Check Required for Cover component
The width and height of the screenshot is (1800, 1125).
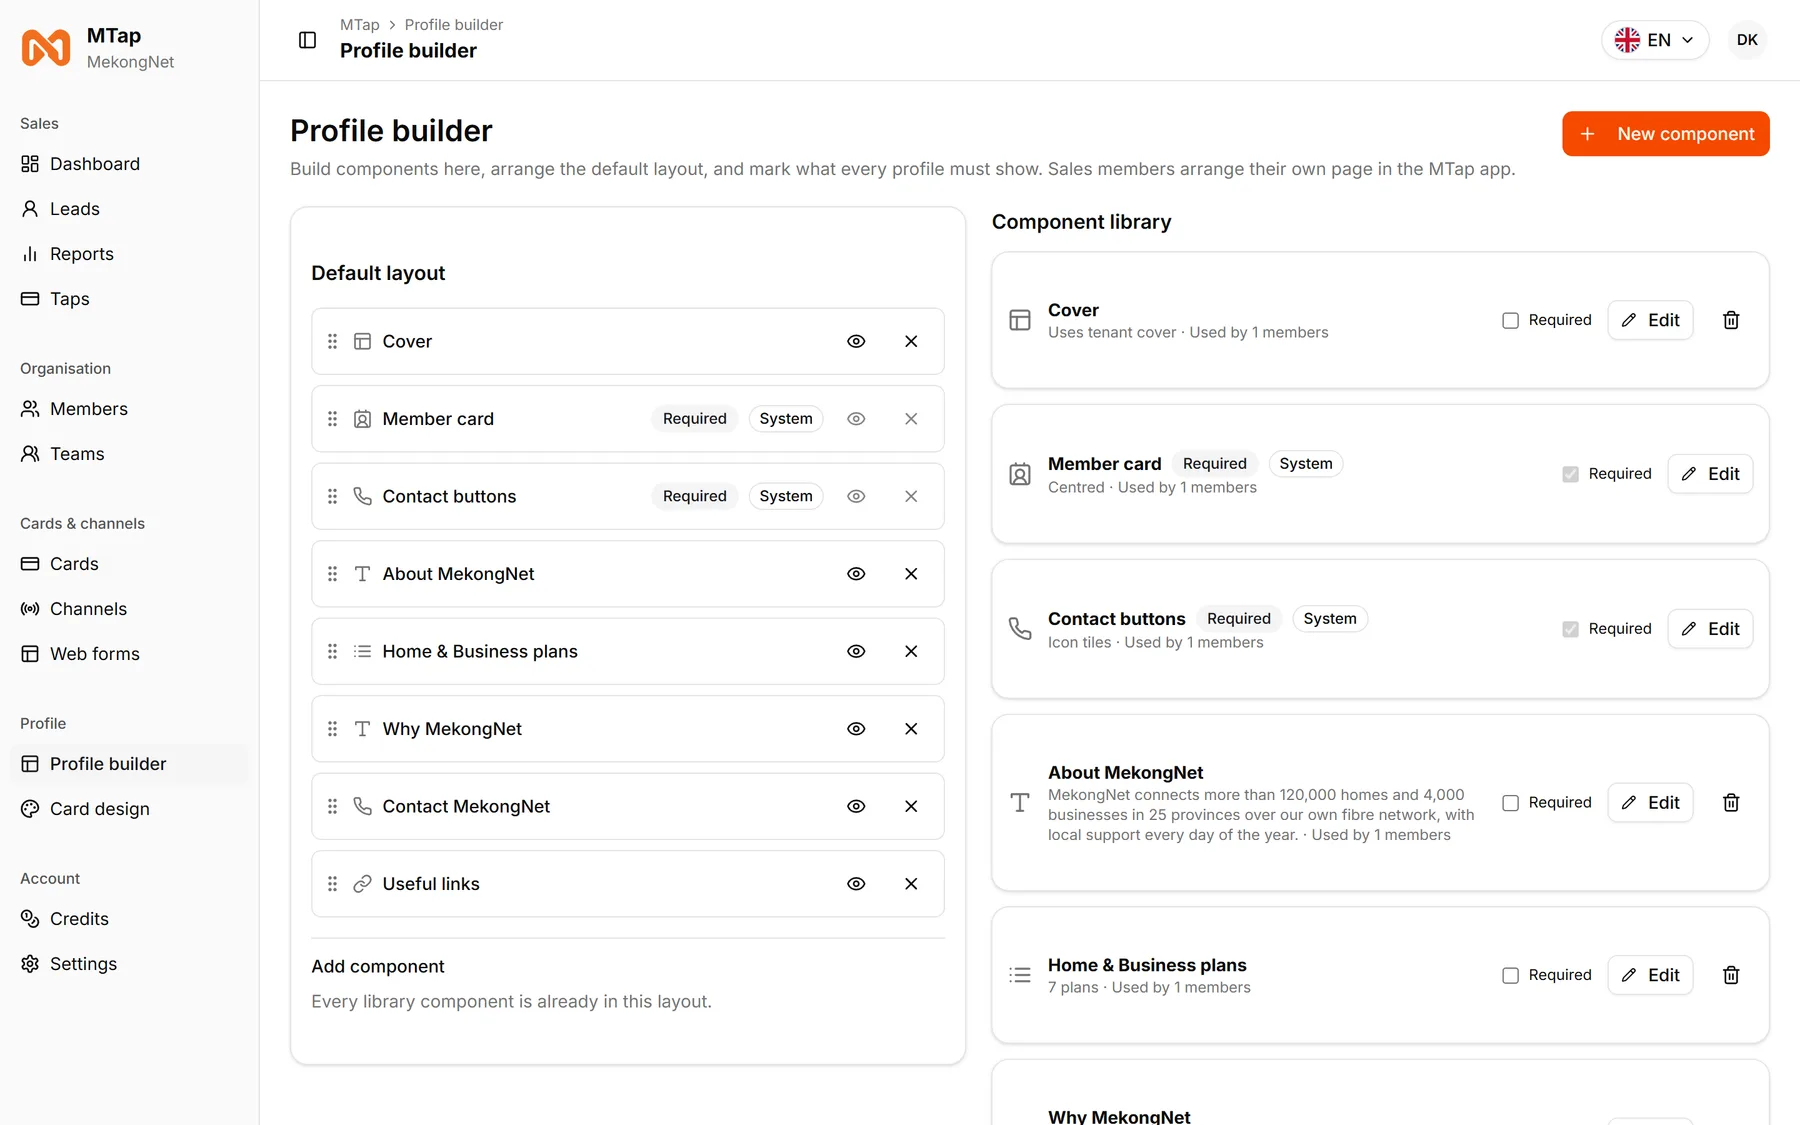point(1510,320)
